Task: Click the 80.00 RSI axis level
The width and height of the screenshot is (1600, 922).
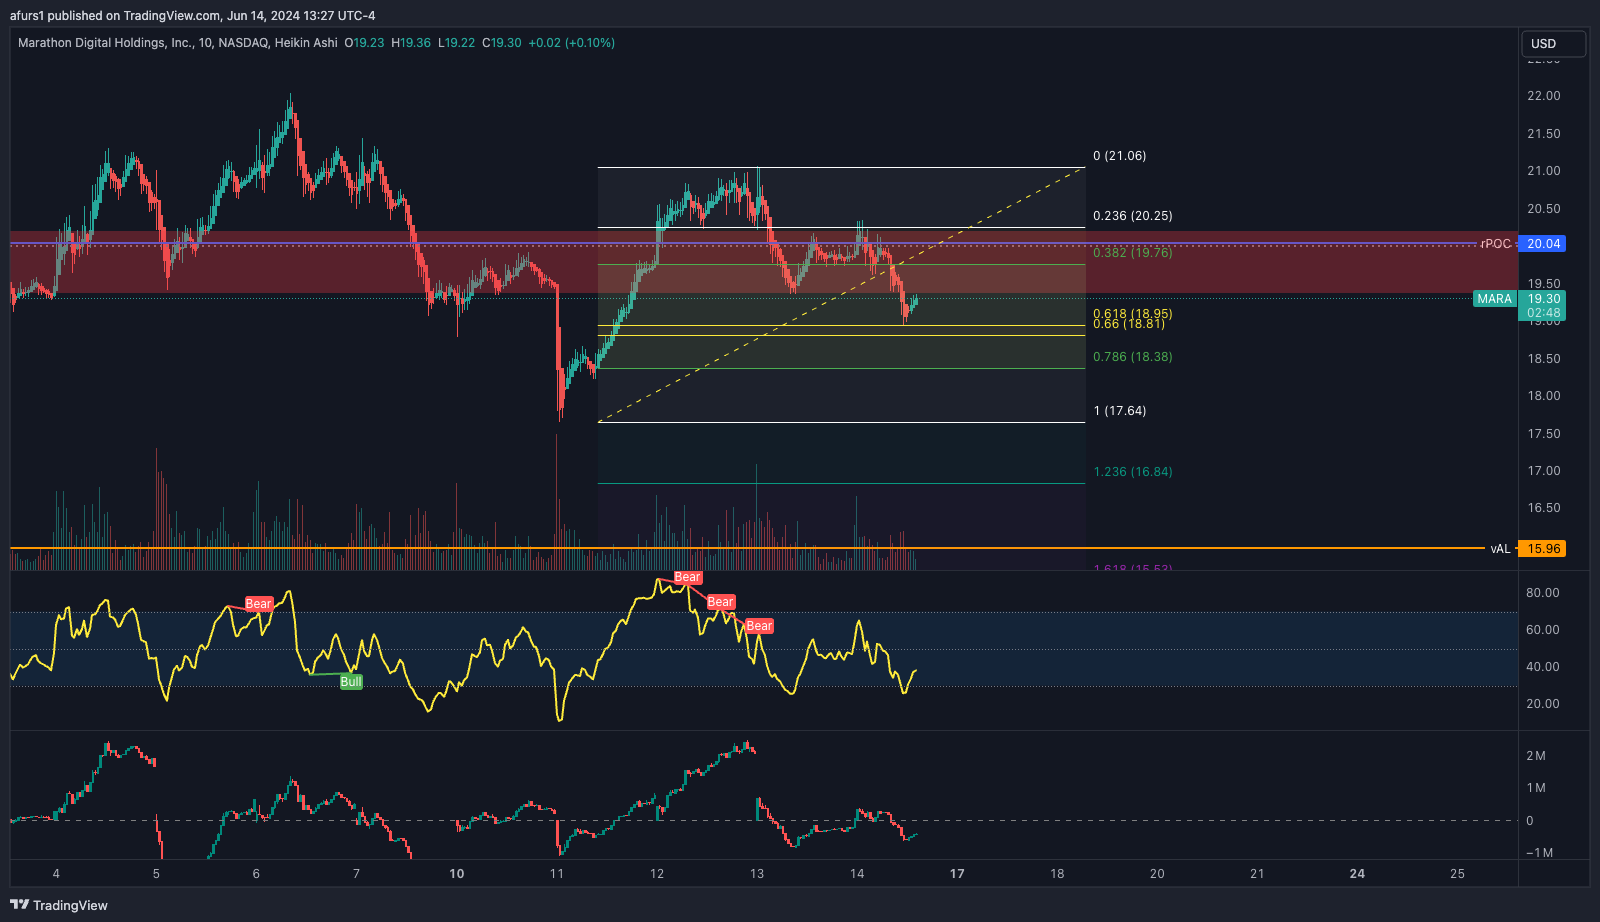Action: coord(1543,593)
